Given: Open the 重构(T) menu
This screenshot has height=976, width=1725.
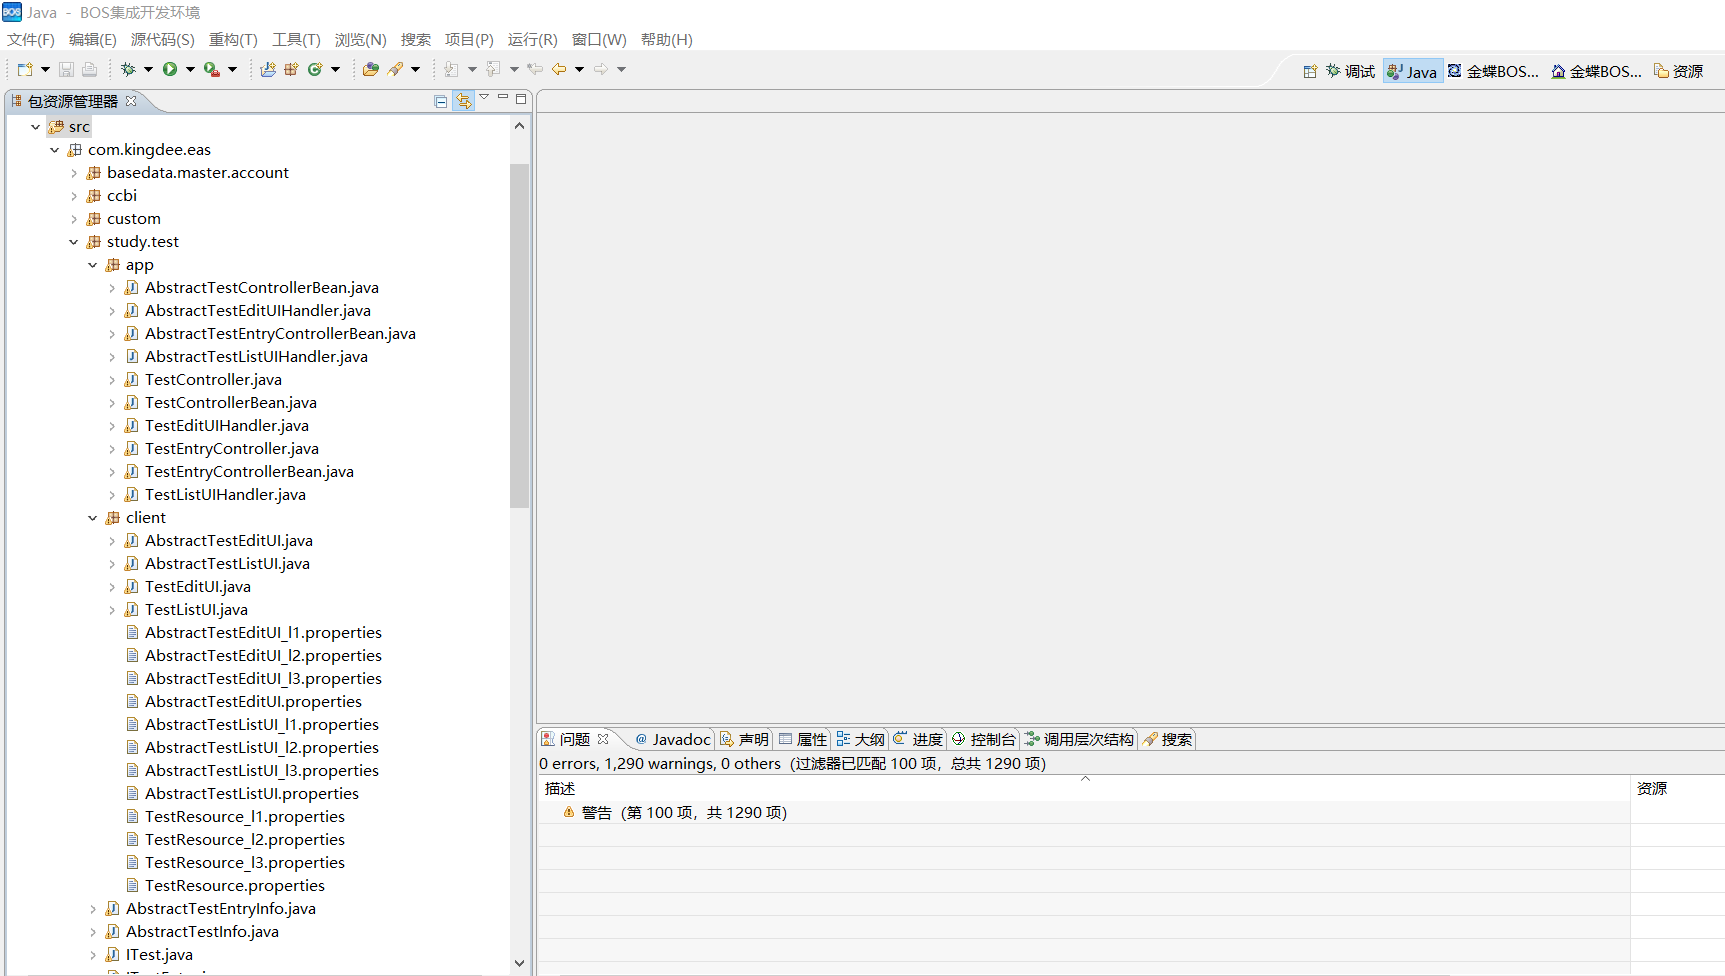Looking at the screenshot, I should click(x=233, y=40).
